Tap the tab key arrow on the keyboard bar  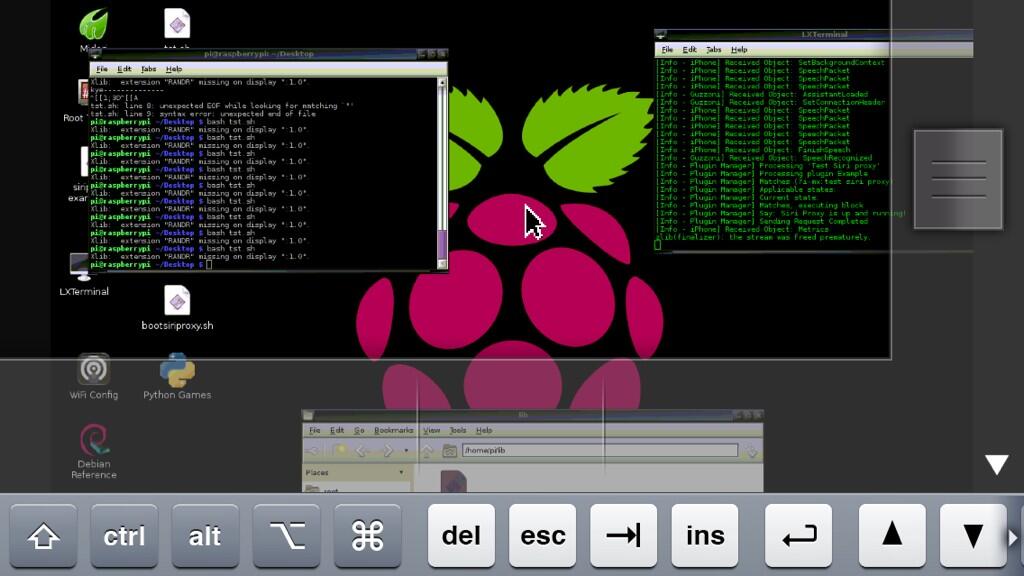click(624, 536)
